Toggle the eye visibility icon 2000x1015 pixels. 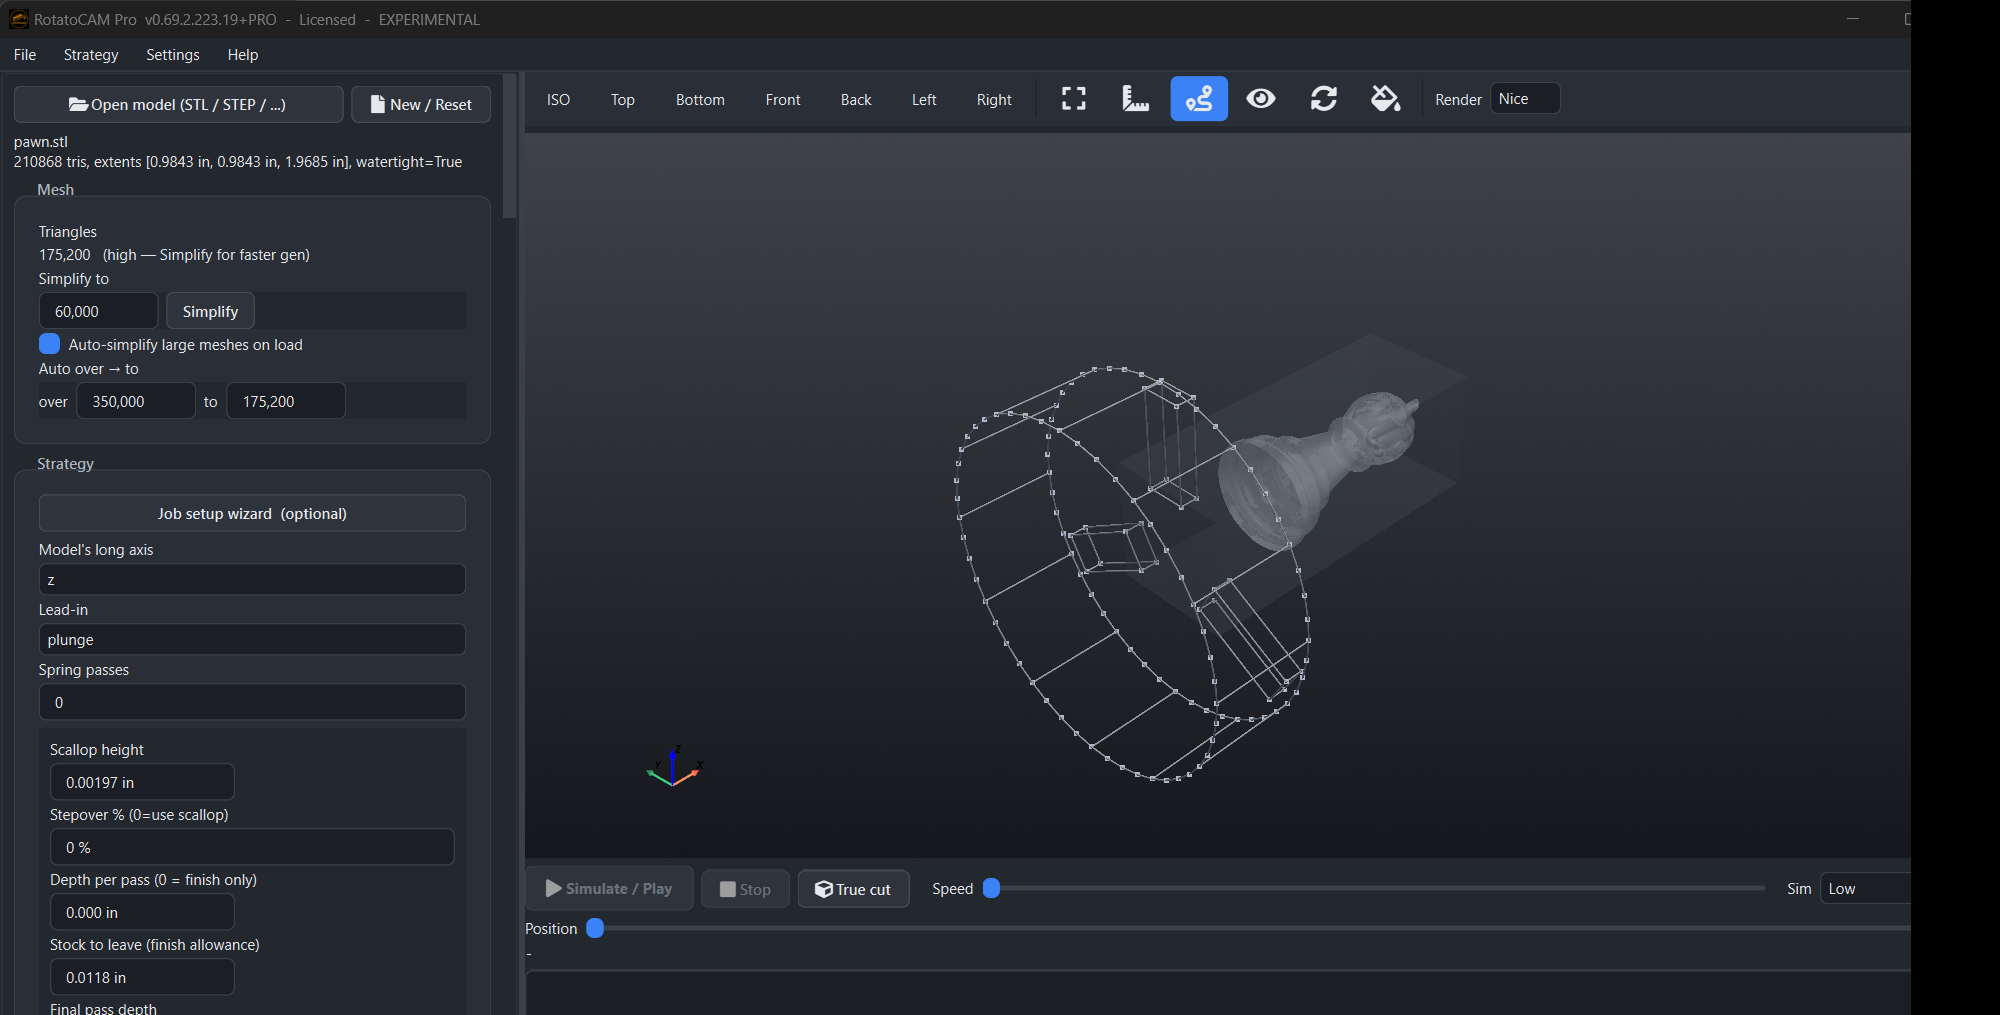tap(1261, 99)
